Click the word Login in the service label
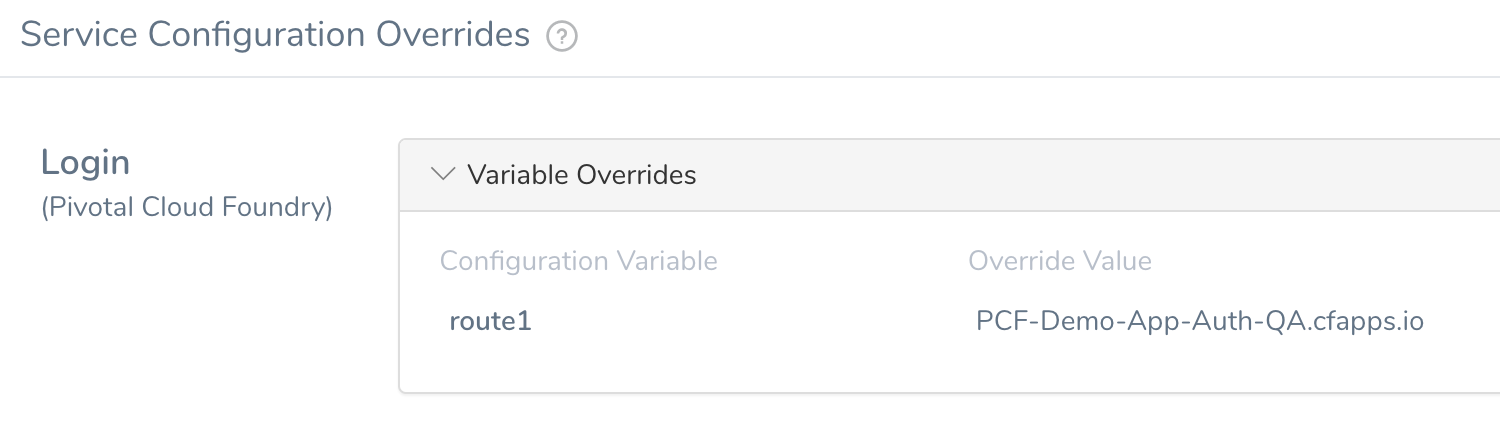Image resolution: width=1500 pixels, height=428 pixels. pos(86,163)
